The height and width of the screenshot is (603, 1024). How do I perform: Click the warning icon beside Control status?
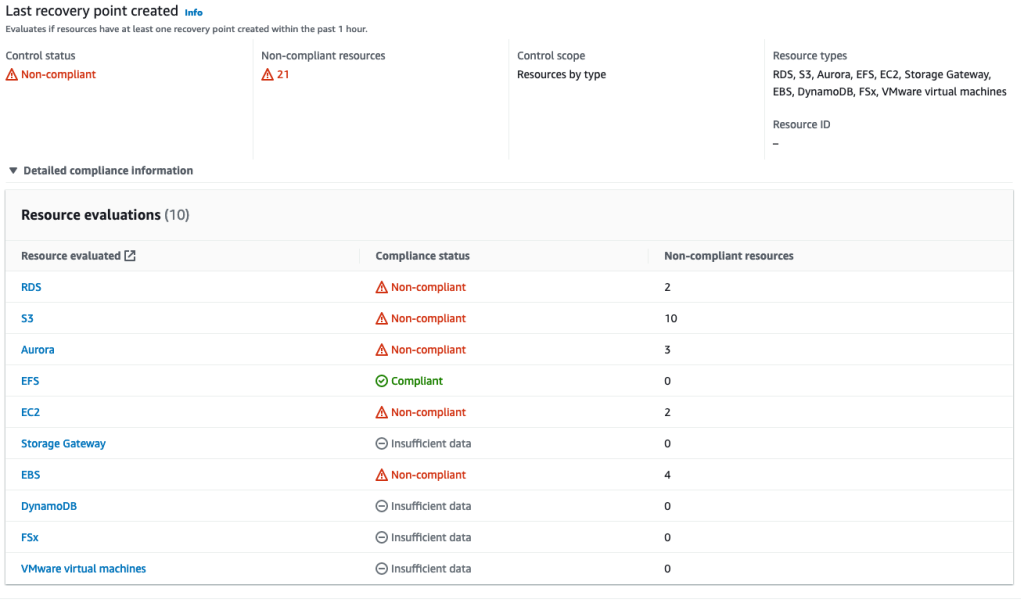13,74
